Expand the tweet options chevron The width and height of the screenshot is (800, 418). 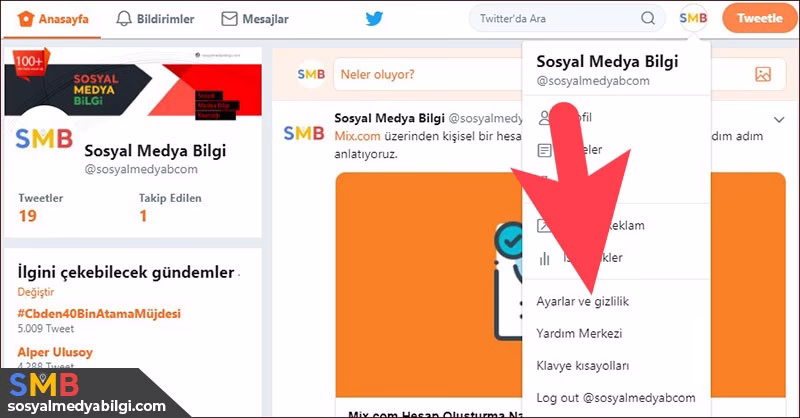pos(780,120)
